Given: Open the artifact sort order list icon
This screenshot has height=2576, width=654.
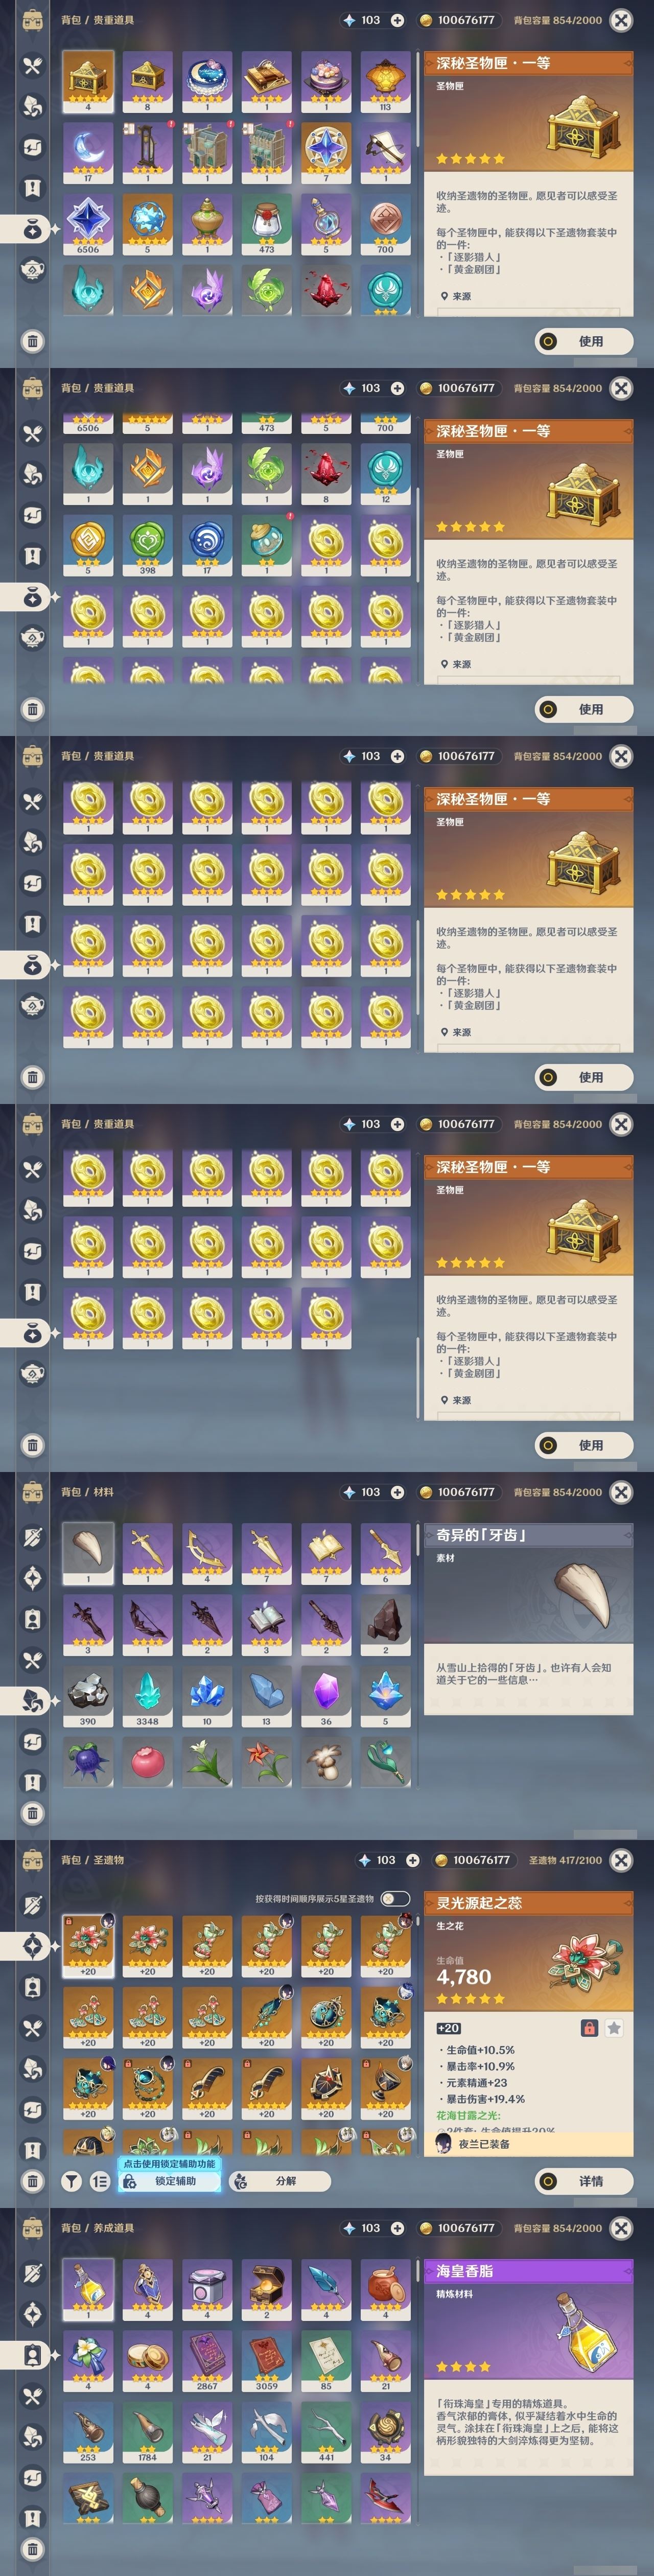Looking at the screenshot, I should [100, 2181].
